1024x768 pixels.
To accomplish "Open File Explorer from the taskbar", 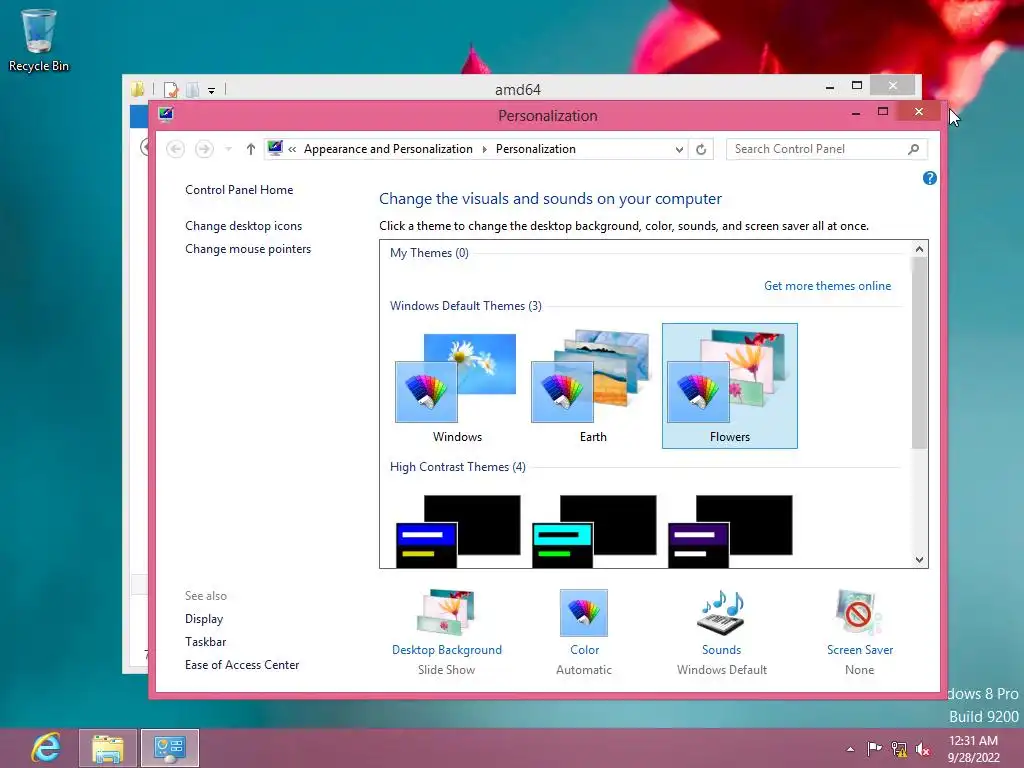I will tap(108, 748).
